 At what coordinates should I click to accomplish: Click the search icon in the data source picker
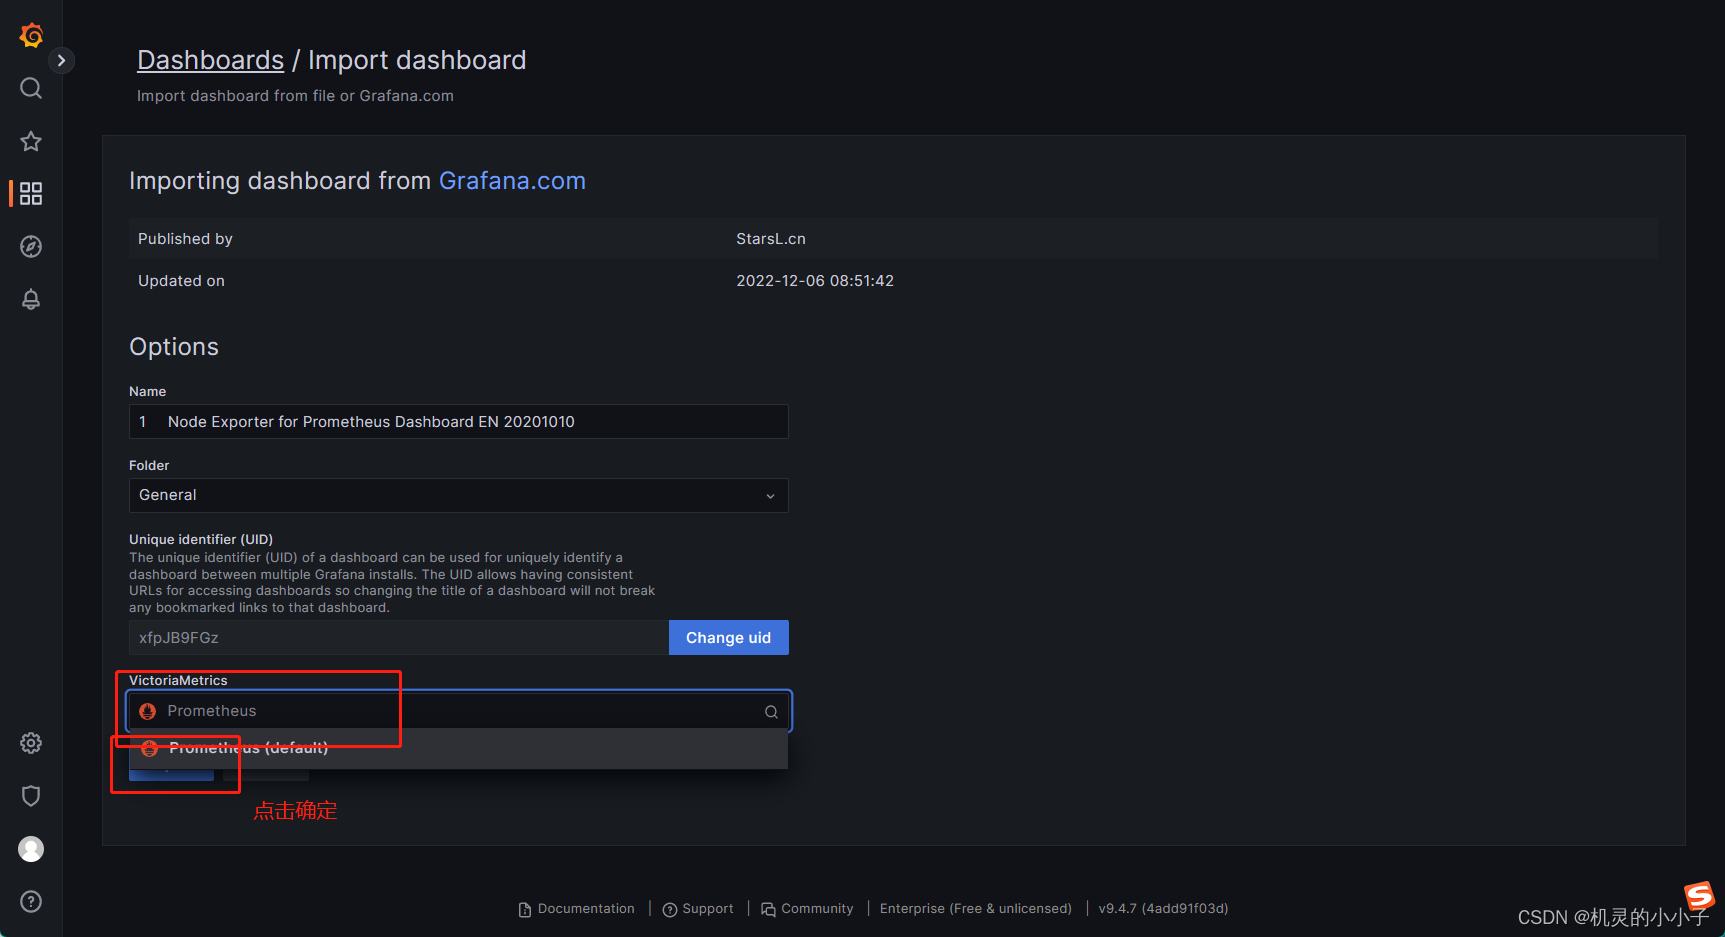click(771, 712)
